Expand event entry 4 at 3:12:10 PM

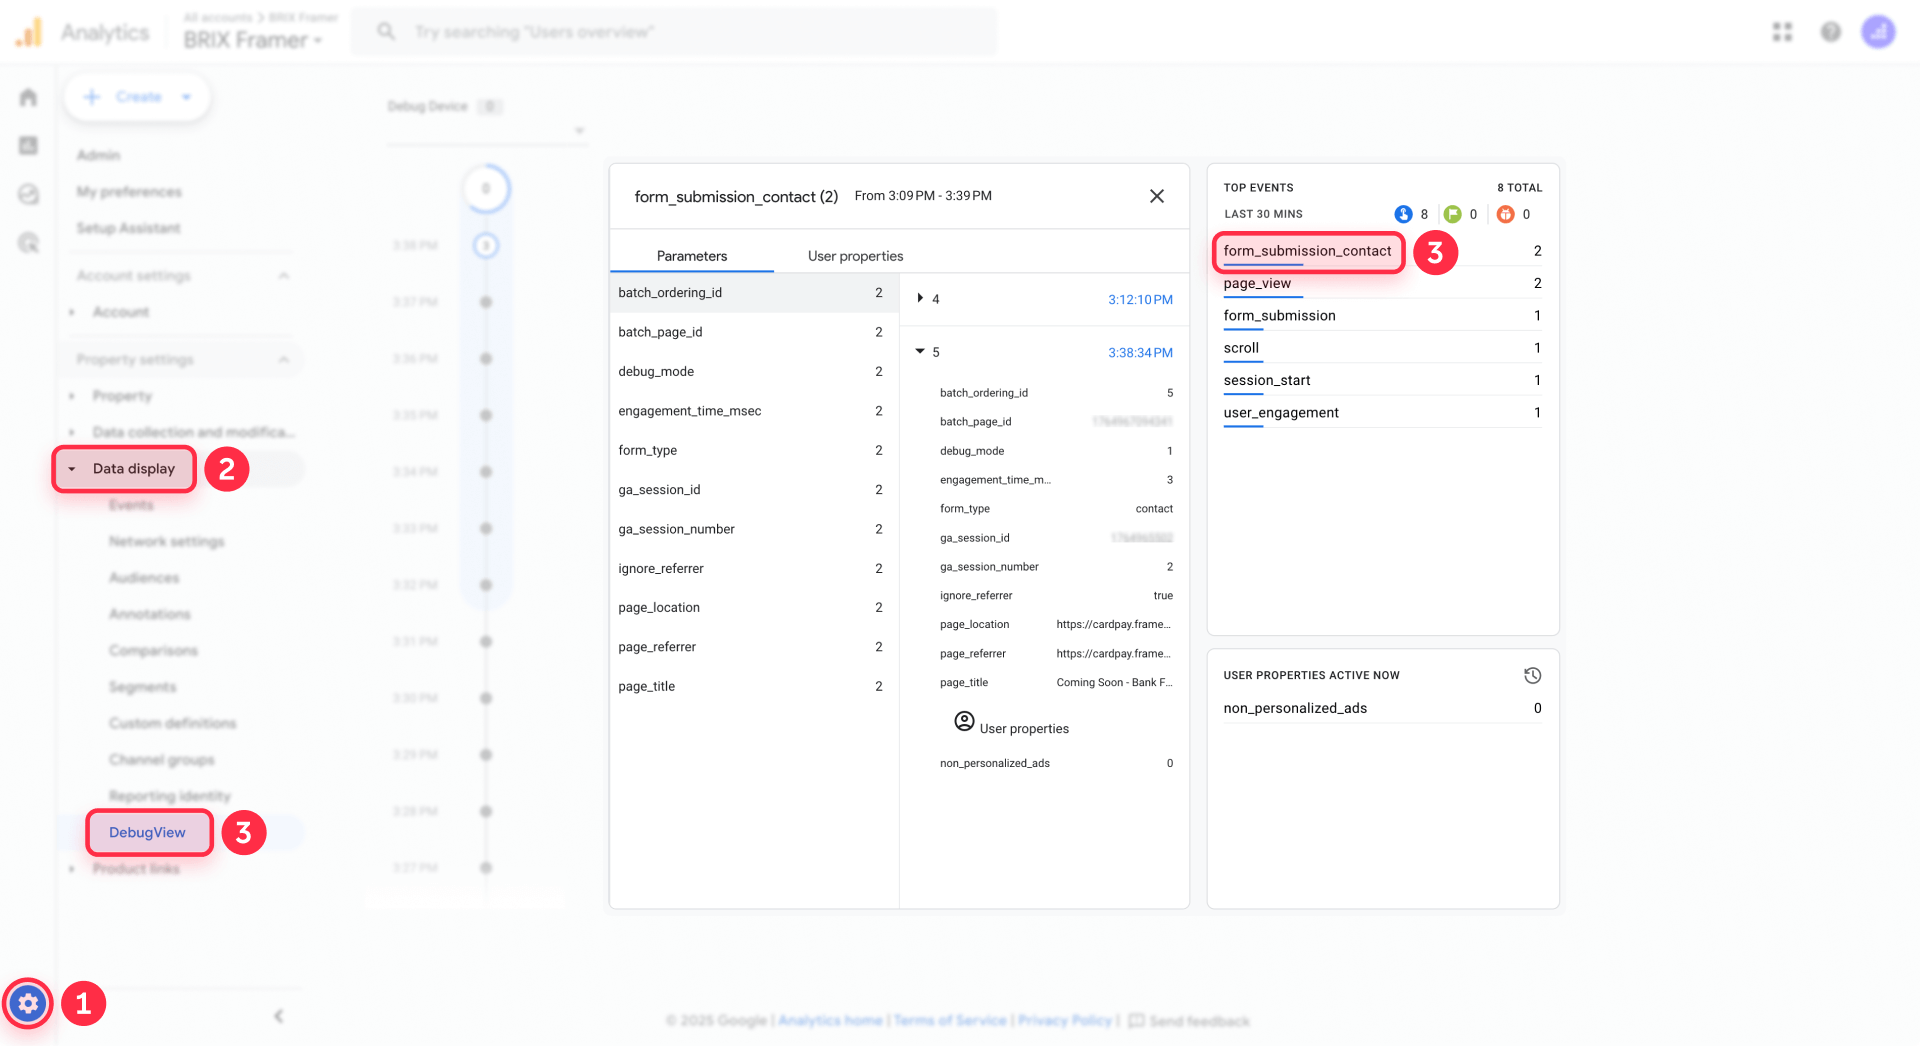(920, 298)
